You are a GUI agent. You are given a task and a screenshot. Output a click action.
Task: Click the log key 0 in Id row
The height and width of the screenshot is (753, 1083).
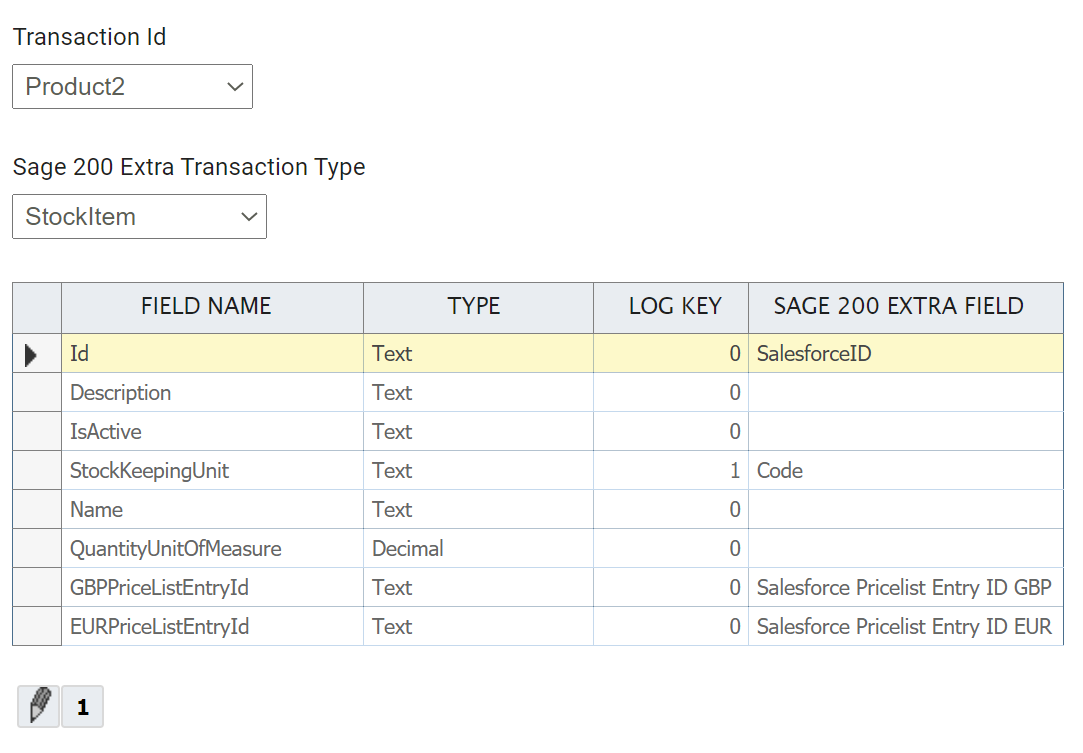(671, 354)
